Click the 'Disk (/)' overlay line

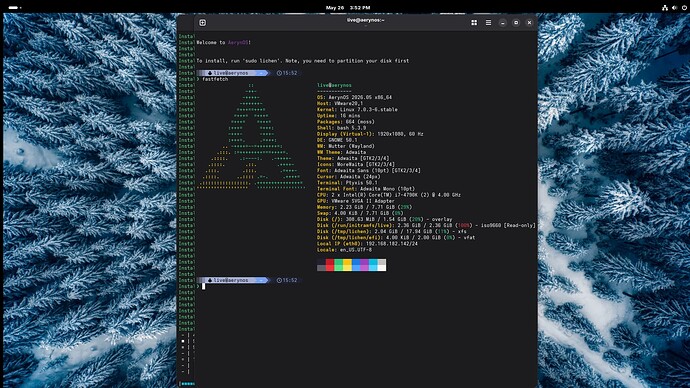[x=385, y=219]
